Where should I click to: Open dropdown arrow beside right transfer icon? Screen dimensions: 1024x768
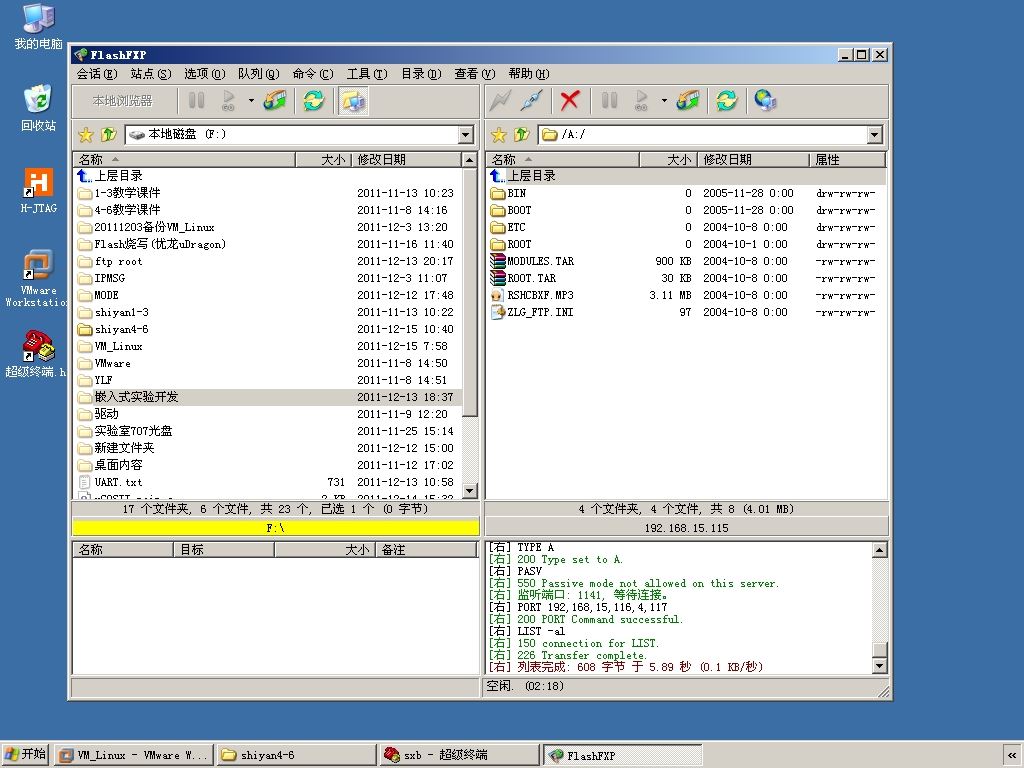[x=664, y=101]
